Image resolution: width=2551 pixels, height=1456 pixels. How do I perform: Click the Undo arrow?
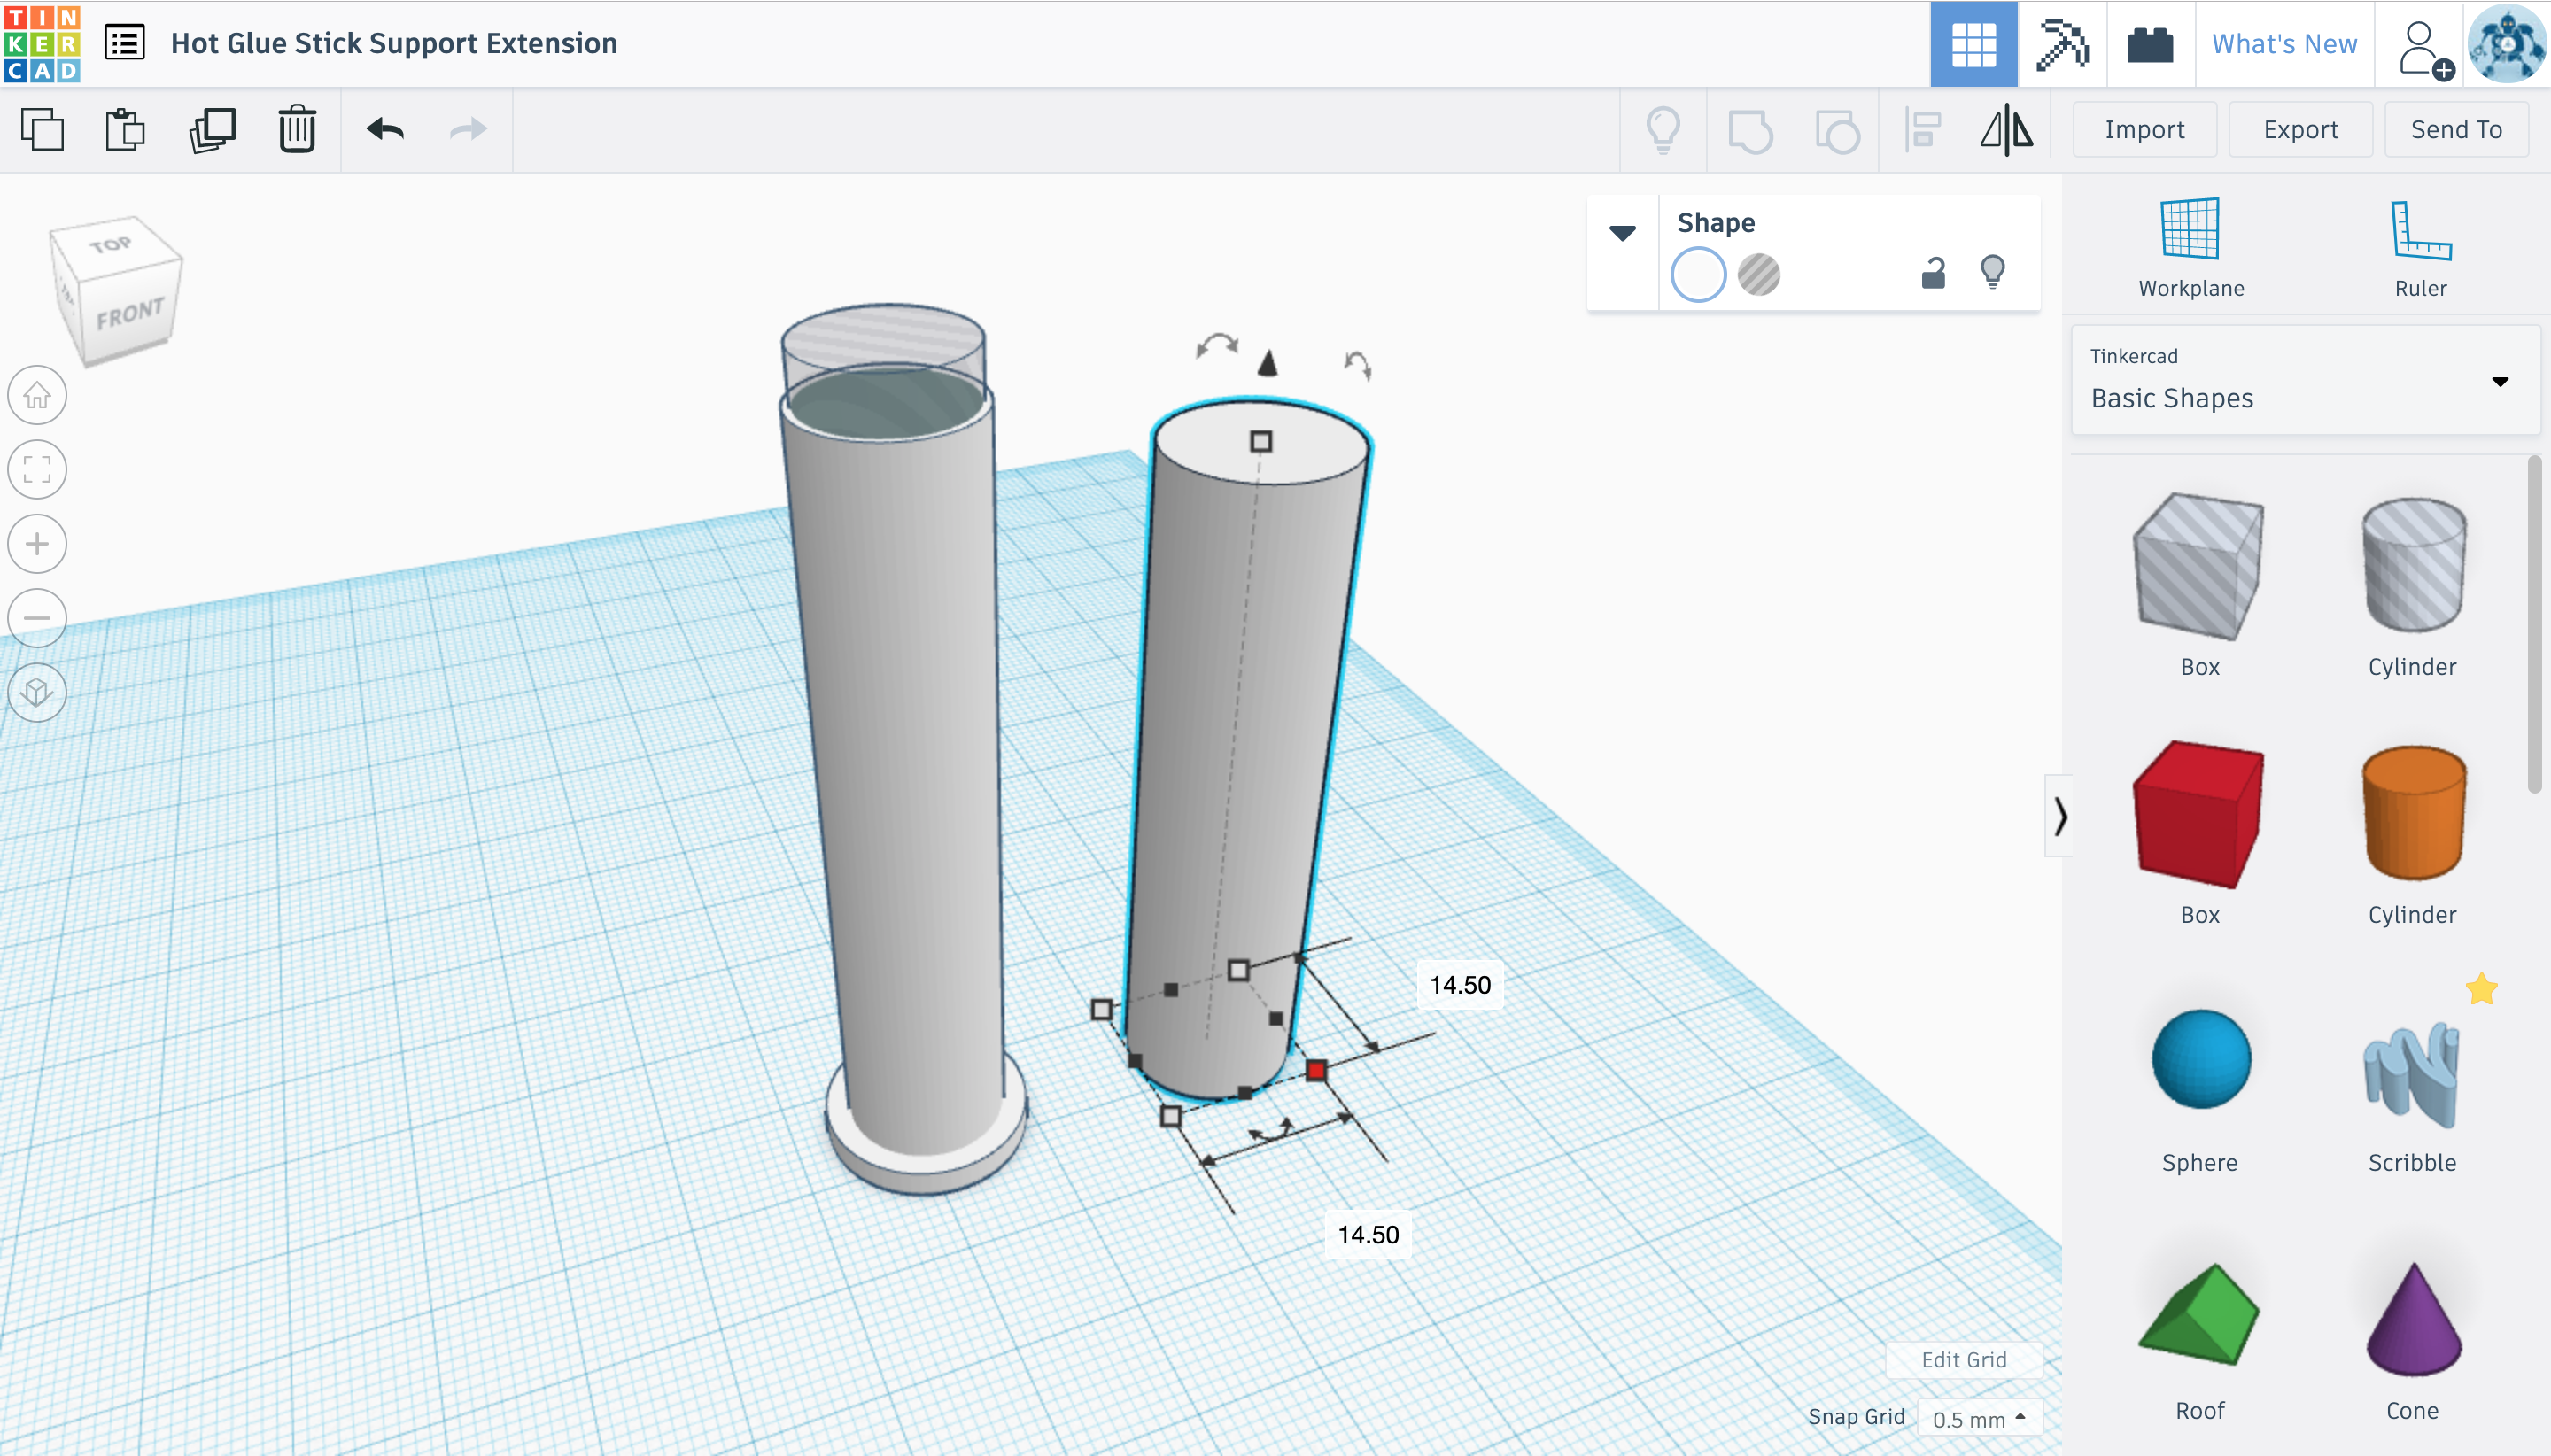[385, 130]
